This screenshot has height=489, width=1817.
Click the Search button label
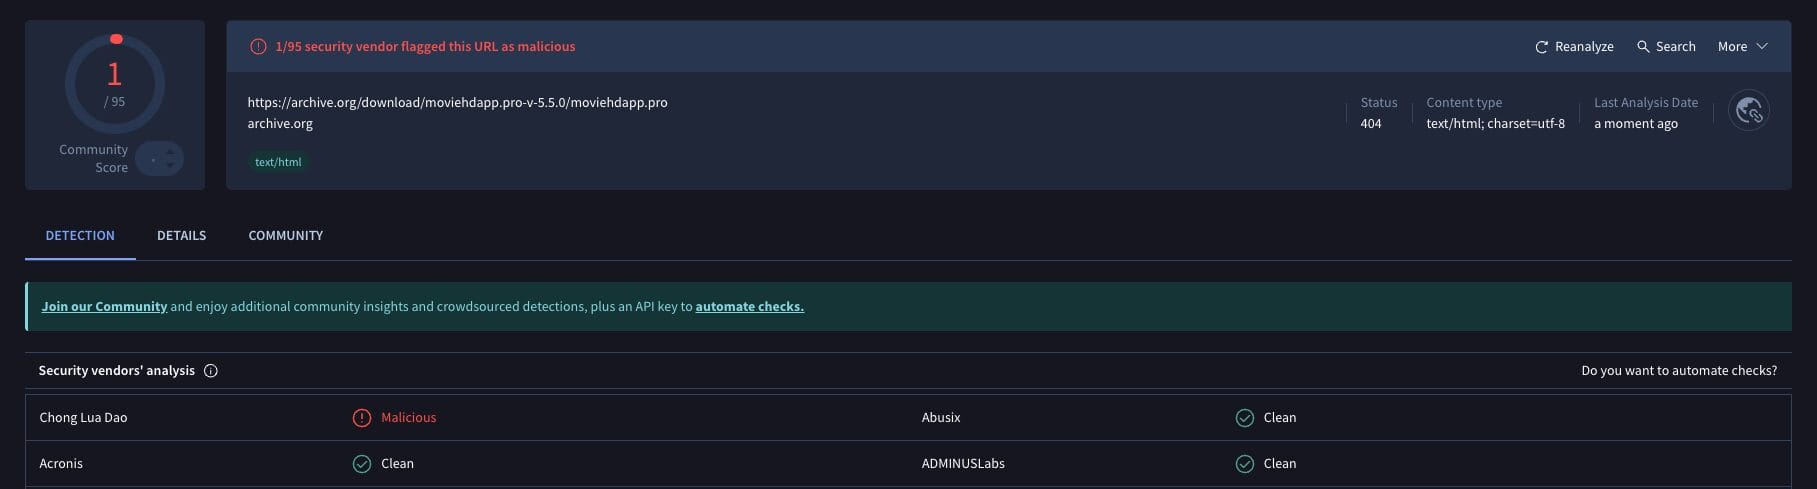tap(1675, 47)
